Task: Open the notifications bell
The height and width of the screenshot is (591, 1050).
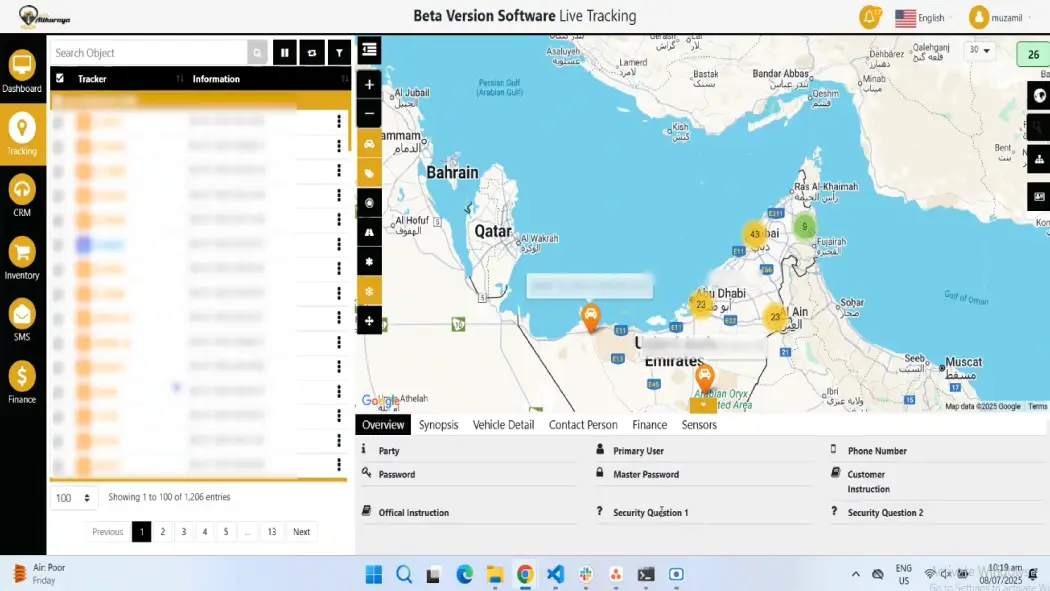Action: tap(870, 17)
